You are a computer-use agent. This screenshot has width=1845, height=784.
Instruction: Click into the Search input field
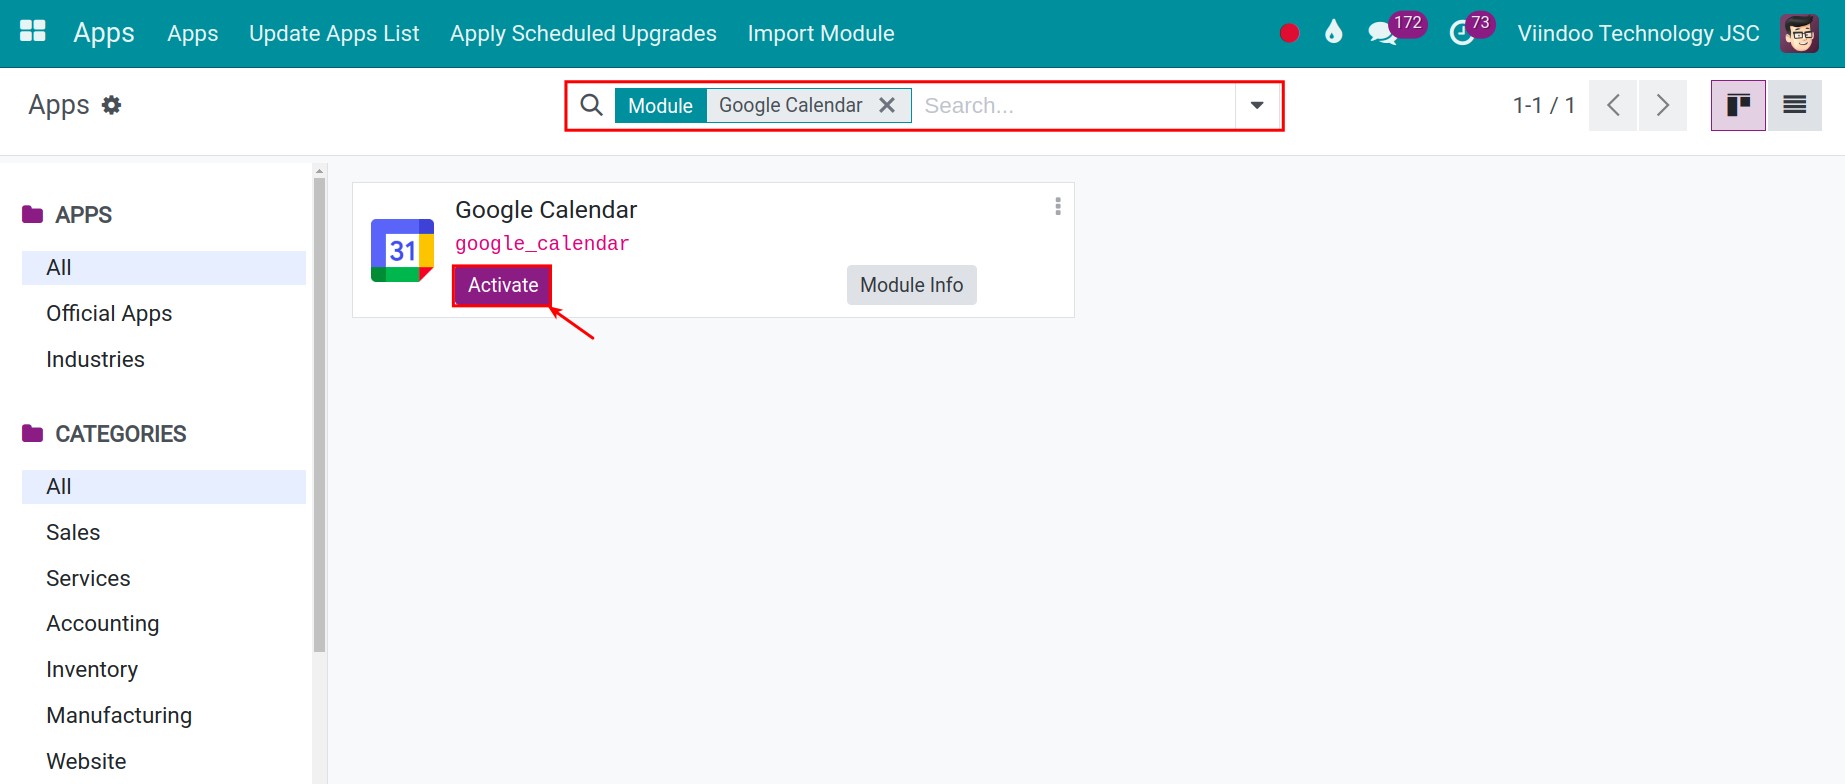click(x=1075, y=105)
